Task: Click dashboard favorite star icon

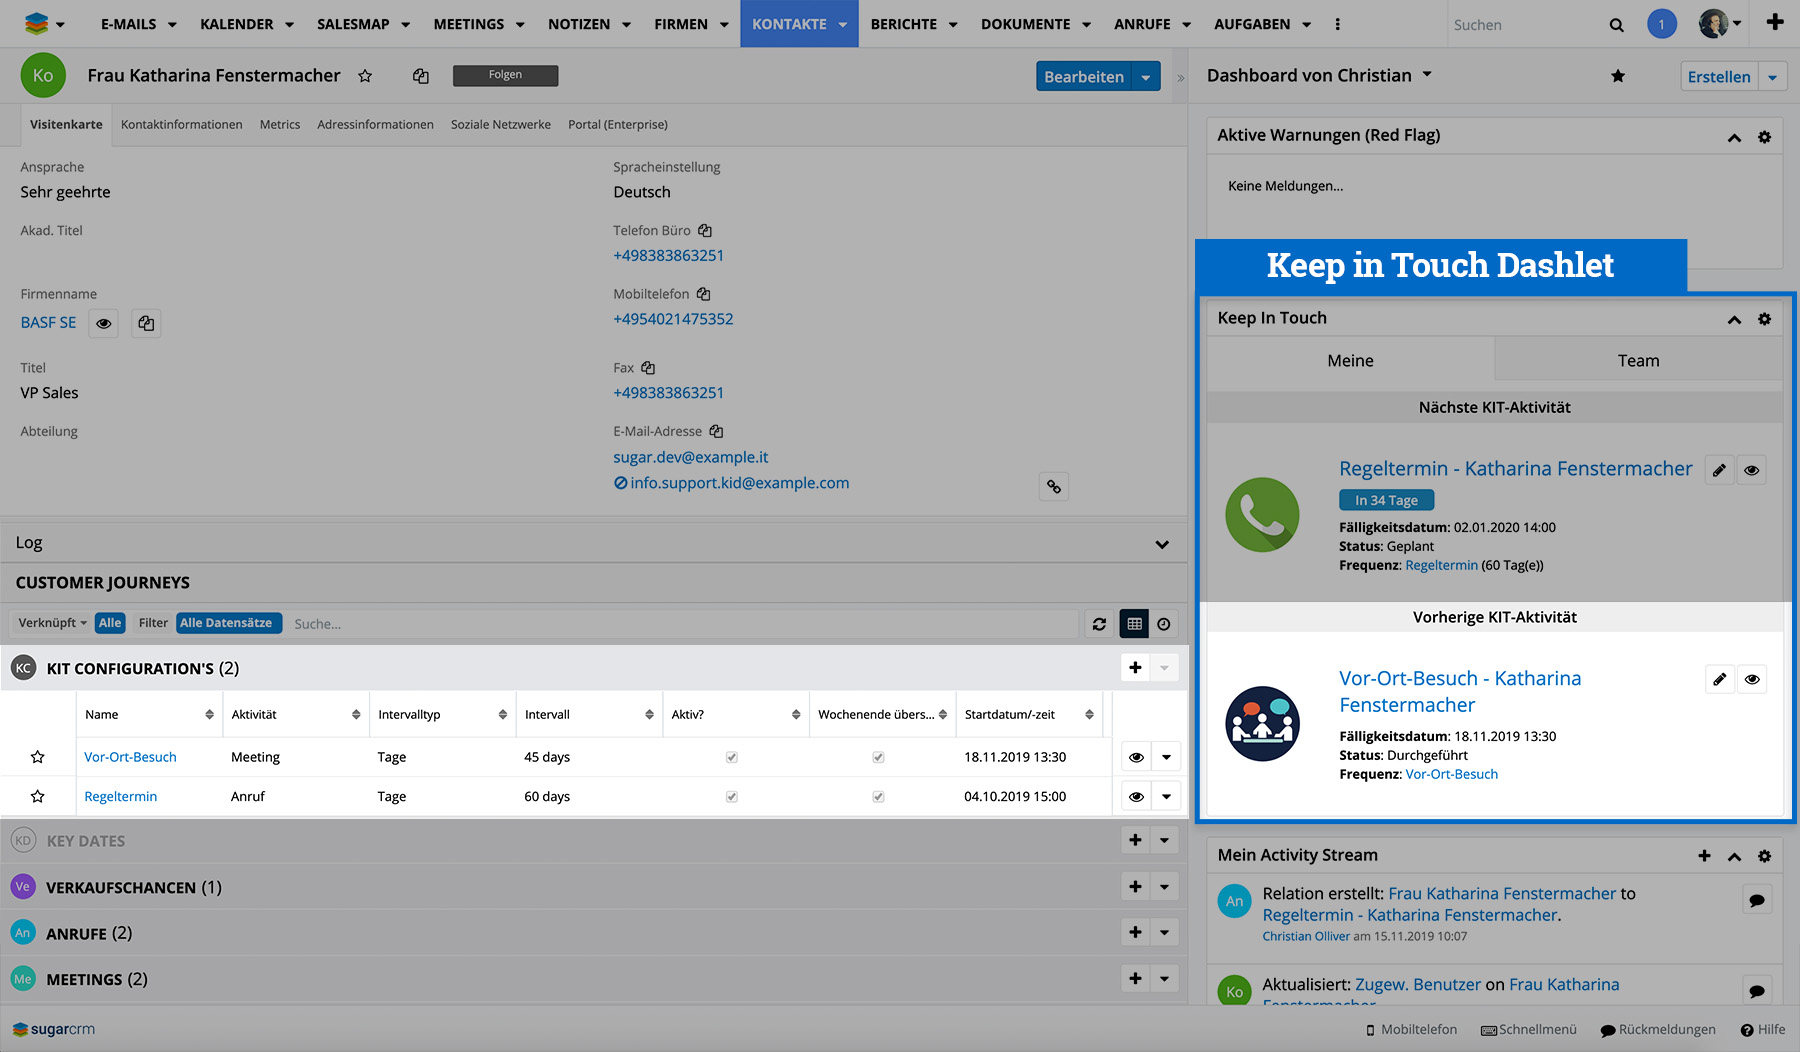Action: pos(1618,77)
